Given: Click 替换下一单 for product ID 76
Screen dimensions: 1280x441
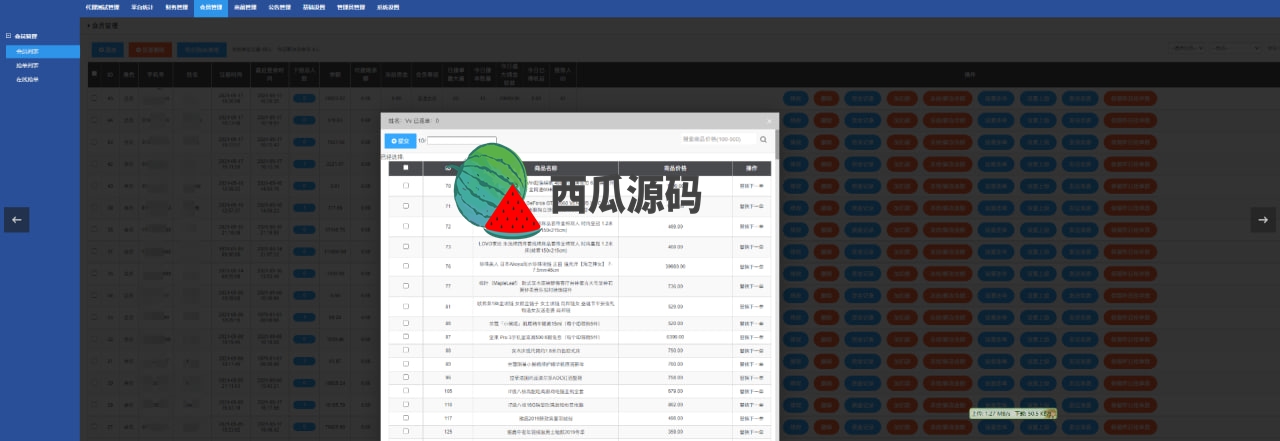Looking at the screenshot, I should (751, 267).
